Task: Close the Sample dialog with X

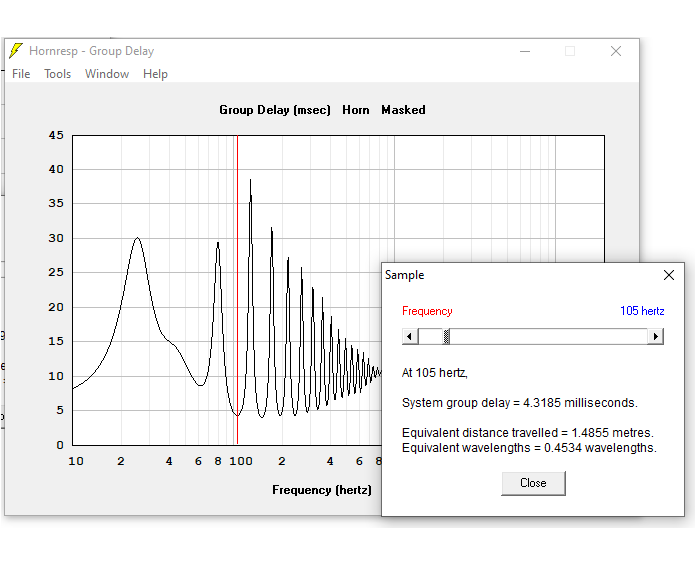Action: pos(668,275)
